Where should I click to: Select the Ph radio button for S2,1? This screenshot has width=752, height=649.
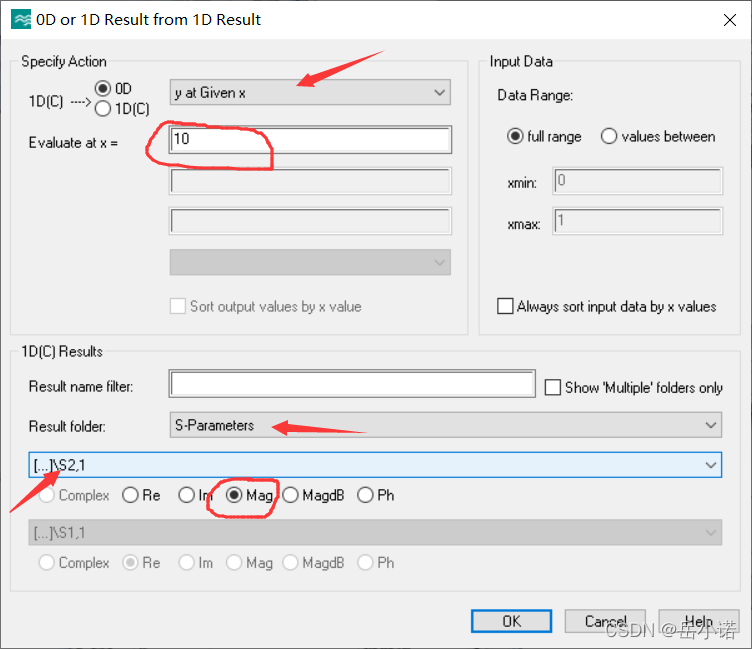[365, 495]
